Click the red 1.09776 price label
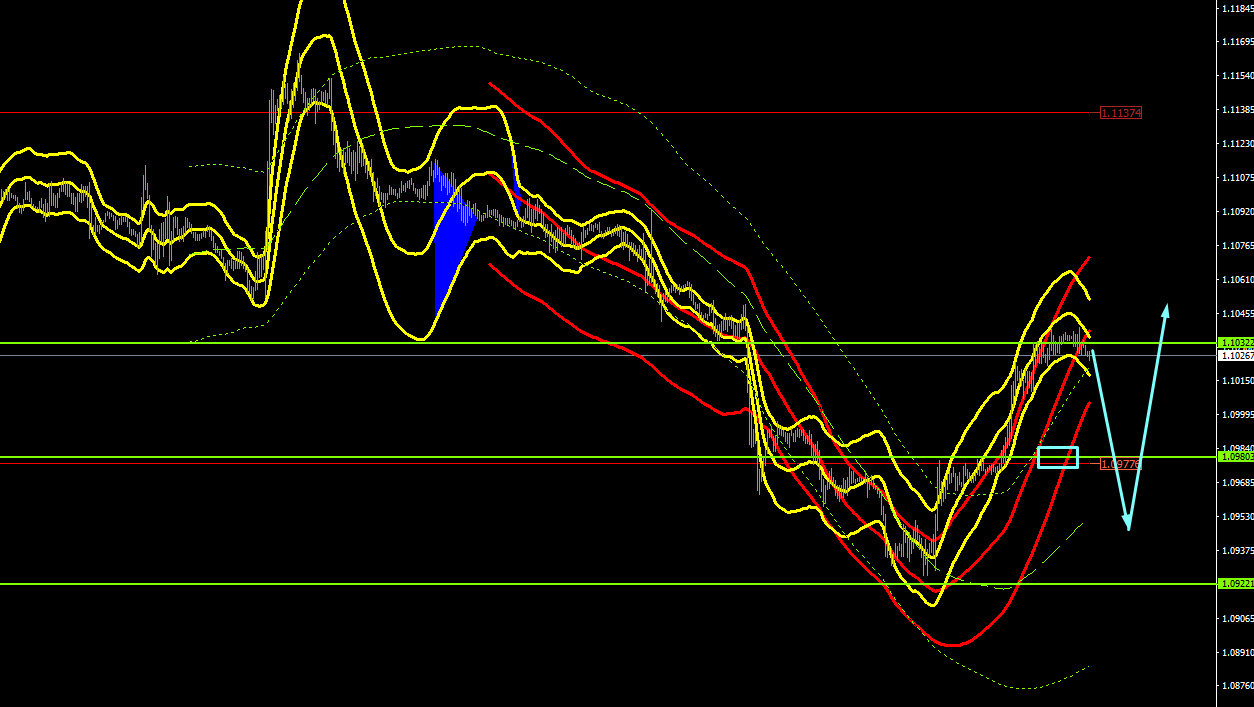 pos(1120,464)
